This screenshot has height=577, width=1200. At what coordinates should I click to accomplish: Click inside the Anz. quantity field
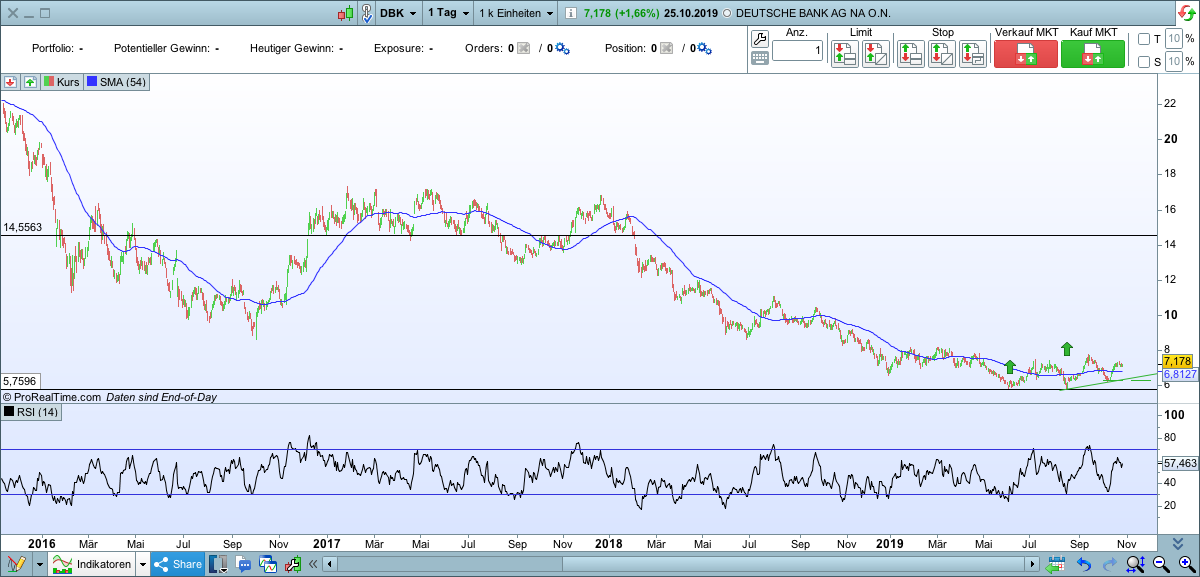tap(797, 51)
